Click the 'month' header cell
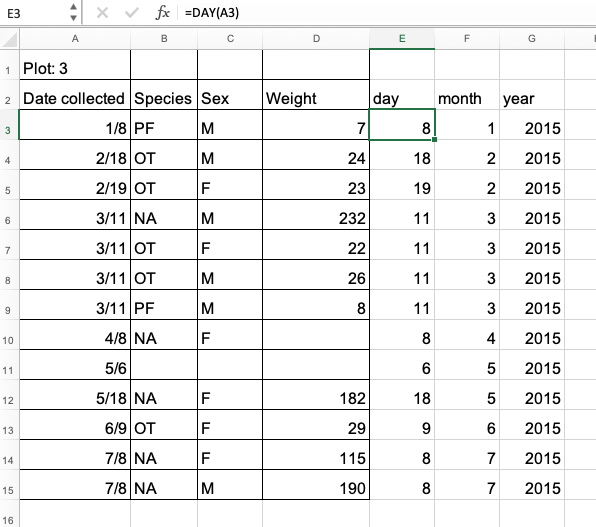 point(467,95)
